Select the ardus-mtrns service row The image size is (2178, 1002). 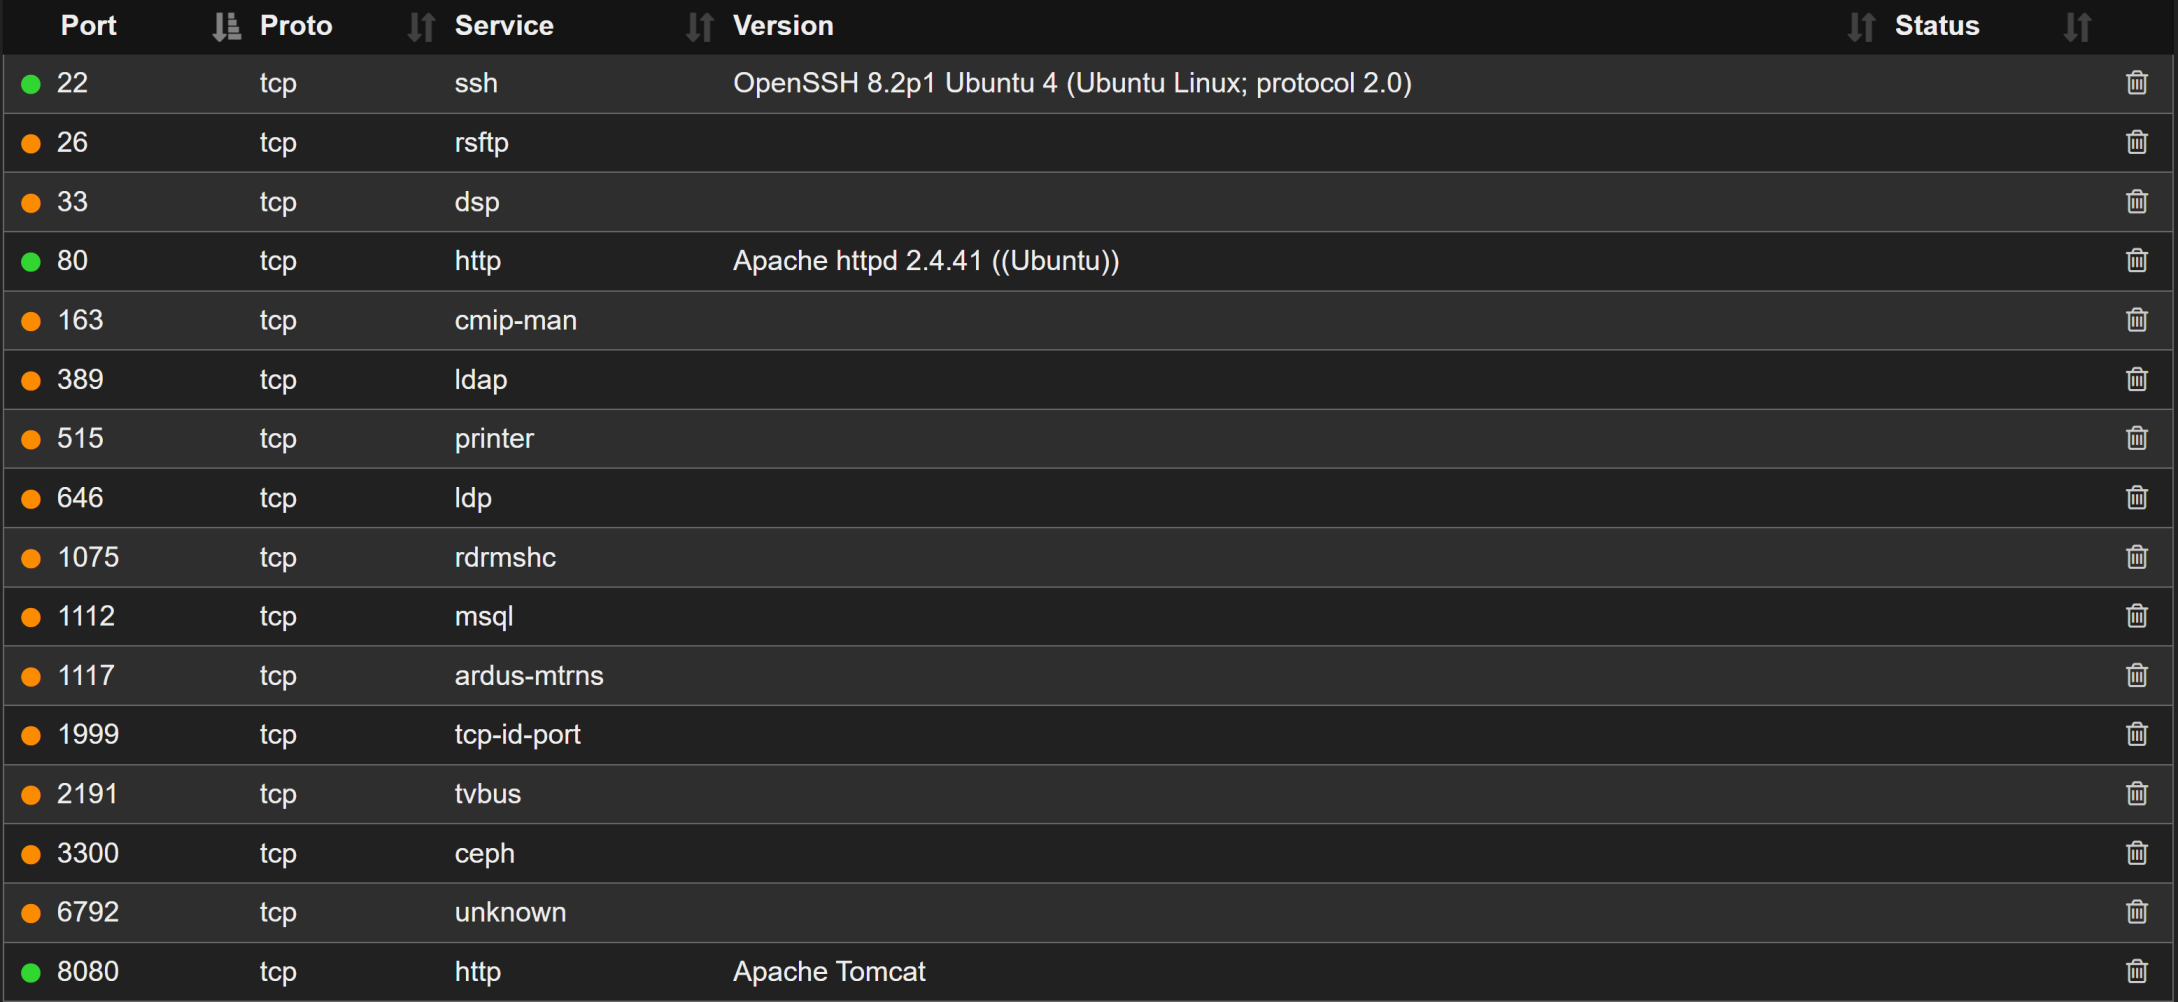[528, 676]
